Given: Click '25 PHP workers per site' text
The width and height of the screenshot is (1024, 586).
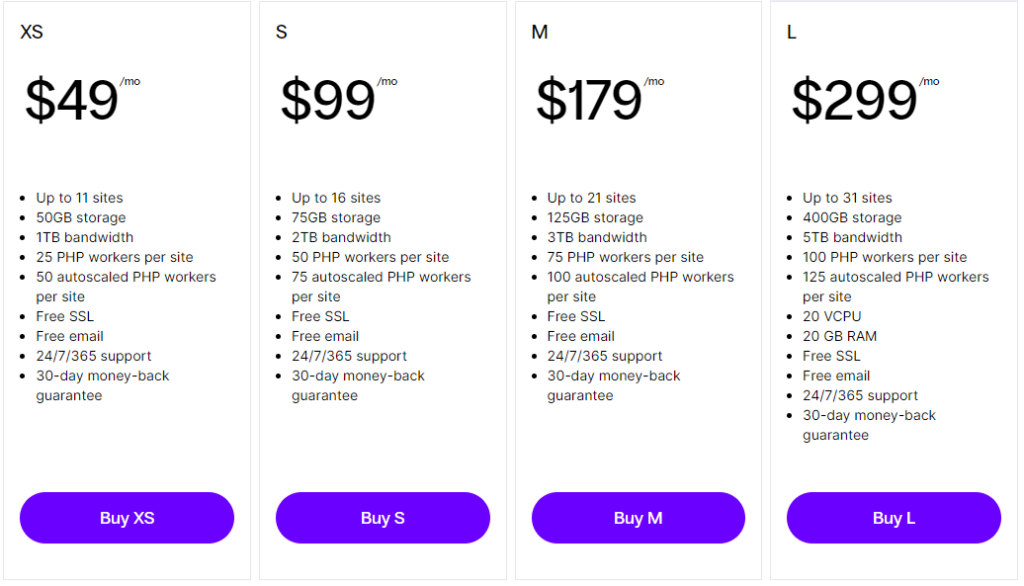Looking at the screenshot, I should pos(114,257).
